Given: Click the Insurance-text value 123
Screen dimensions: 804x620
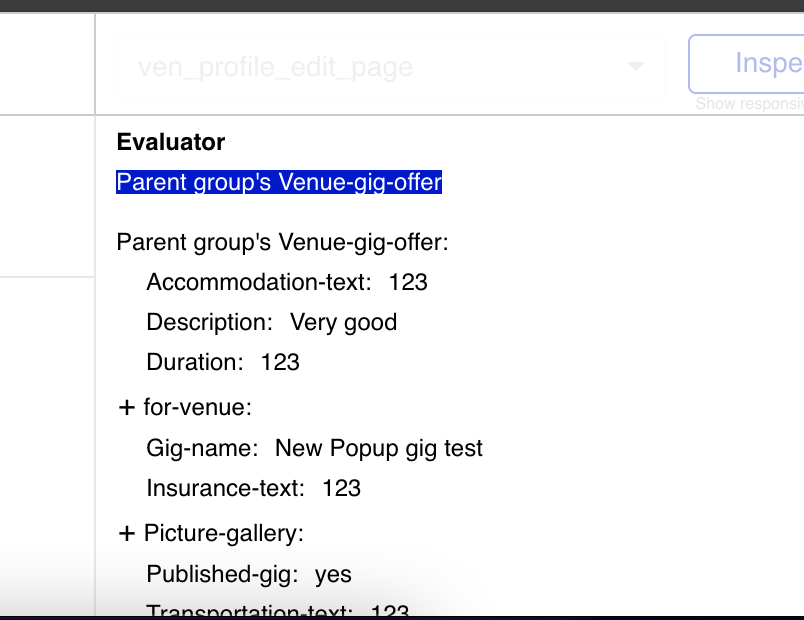Looking at the screenshot, I should (x=342, y=488).
